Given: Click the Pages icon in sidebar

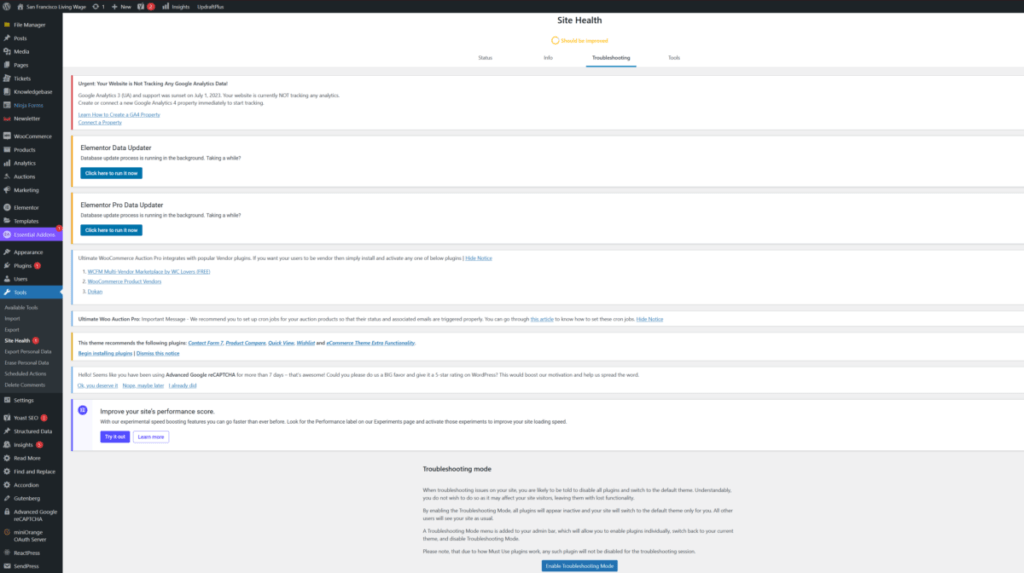Looking at the screenshot, I should (7, 65).
